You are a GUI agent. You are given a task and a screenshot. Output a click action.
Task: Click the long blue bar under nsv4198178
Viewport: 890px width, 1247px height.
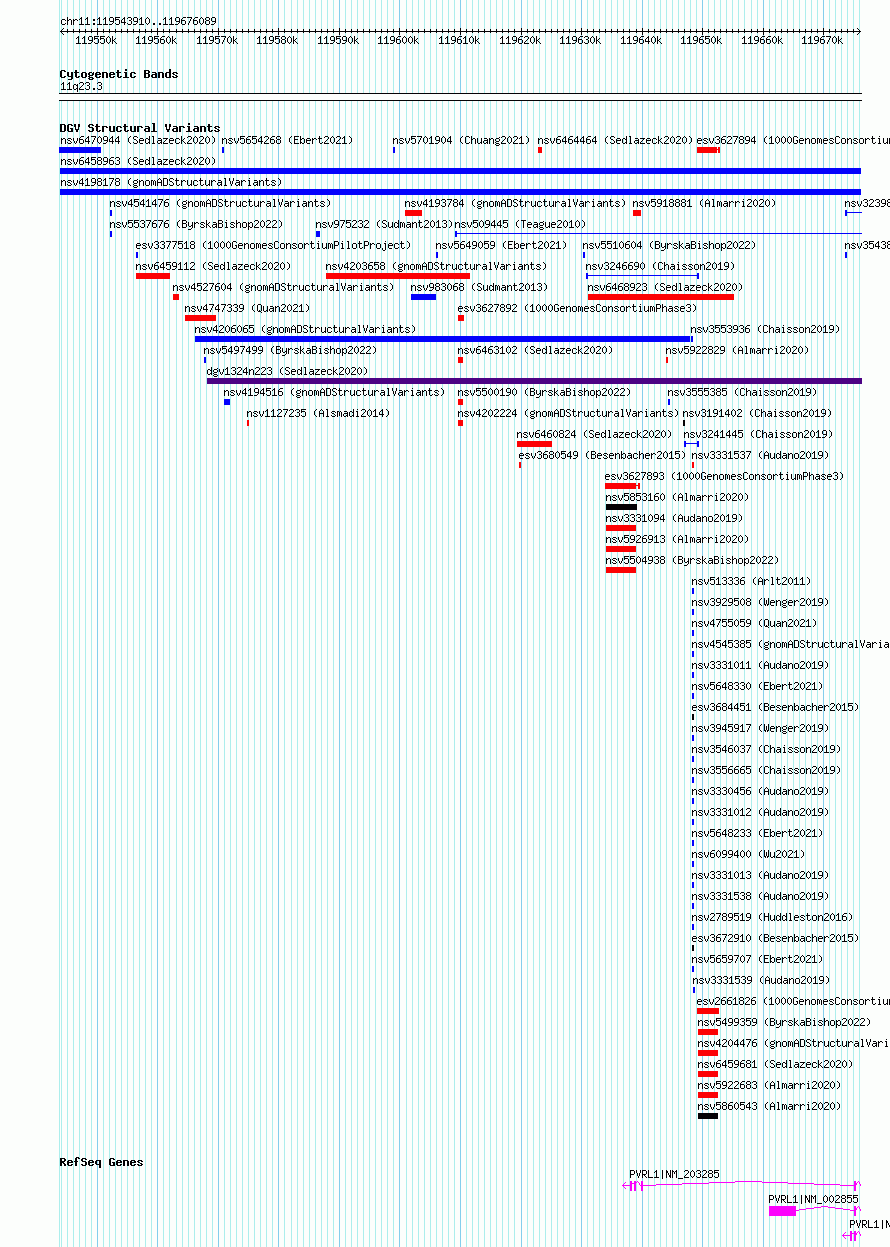pyautogui.click(x=460, y=192)
